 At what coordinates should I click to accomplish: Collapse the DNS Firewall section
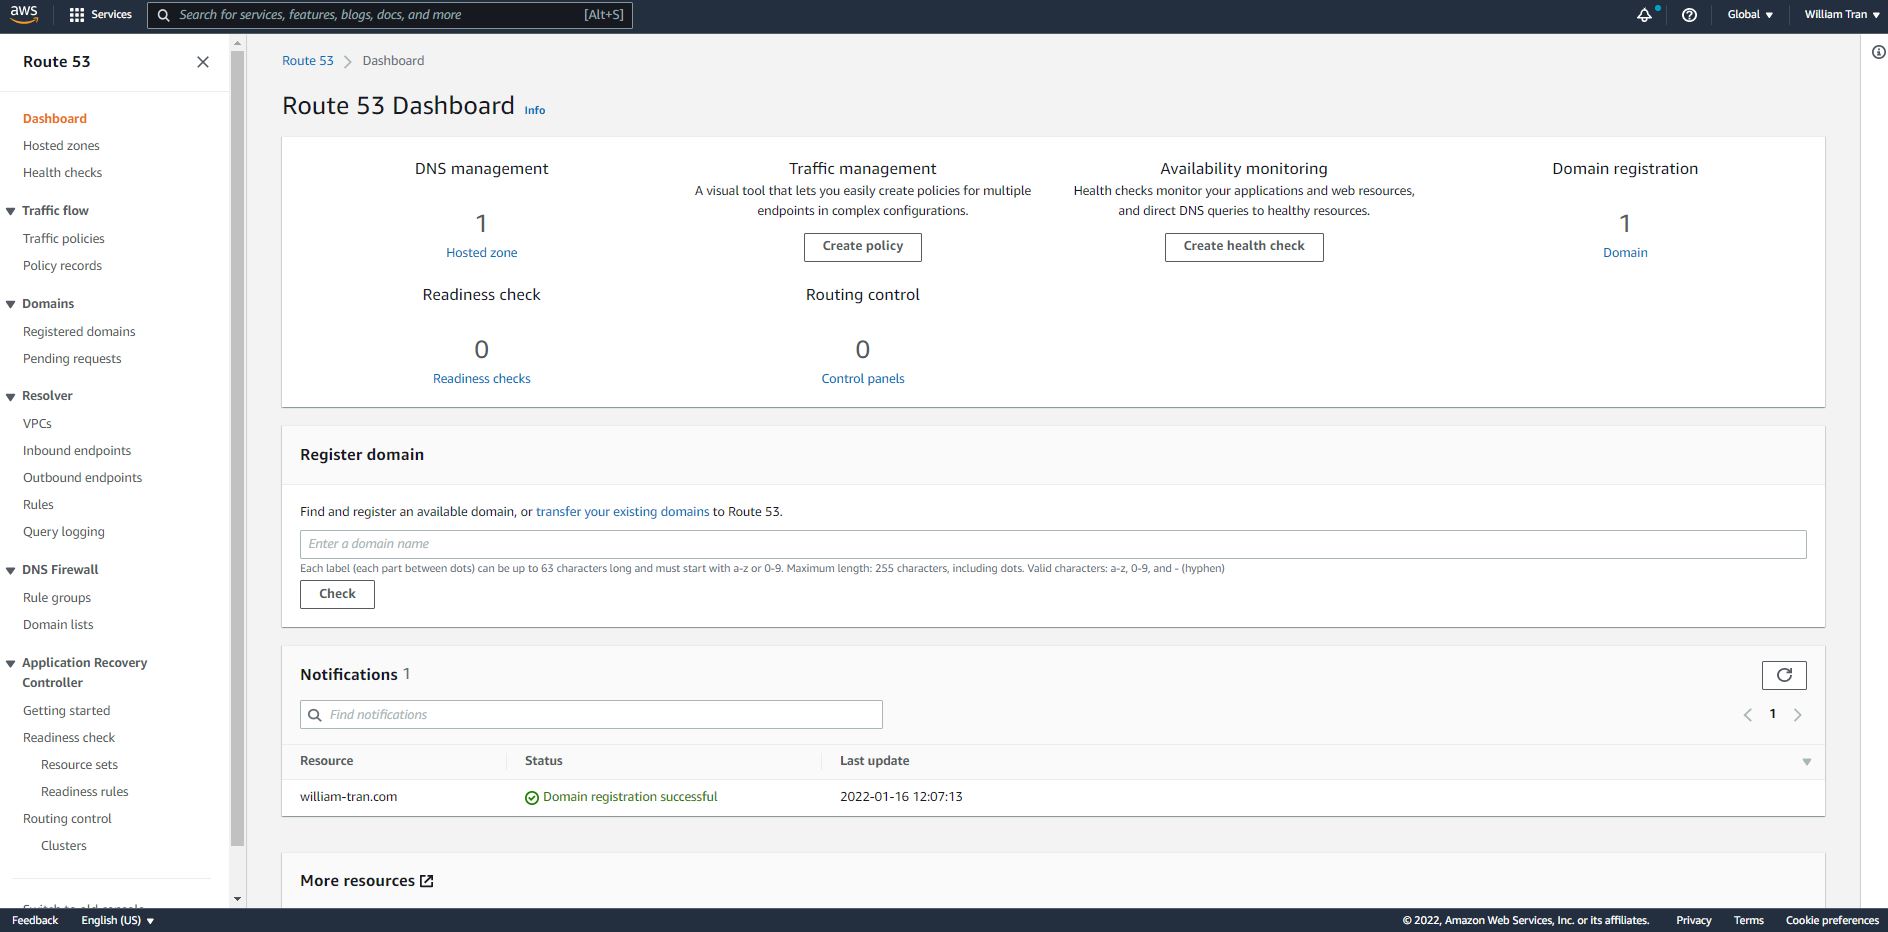(x=11, y=570)
